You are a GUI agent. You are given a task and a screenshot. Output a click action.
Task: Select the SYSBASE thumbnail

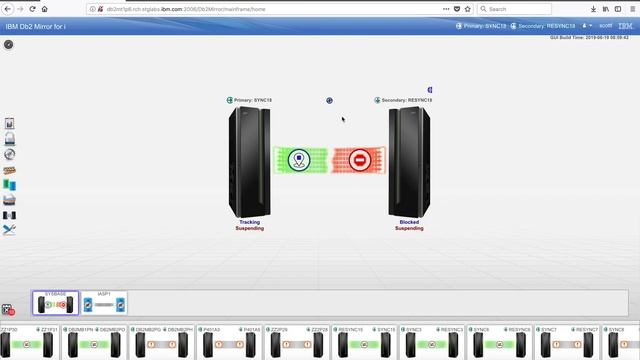pos(56,303)
